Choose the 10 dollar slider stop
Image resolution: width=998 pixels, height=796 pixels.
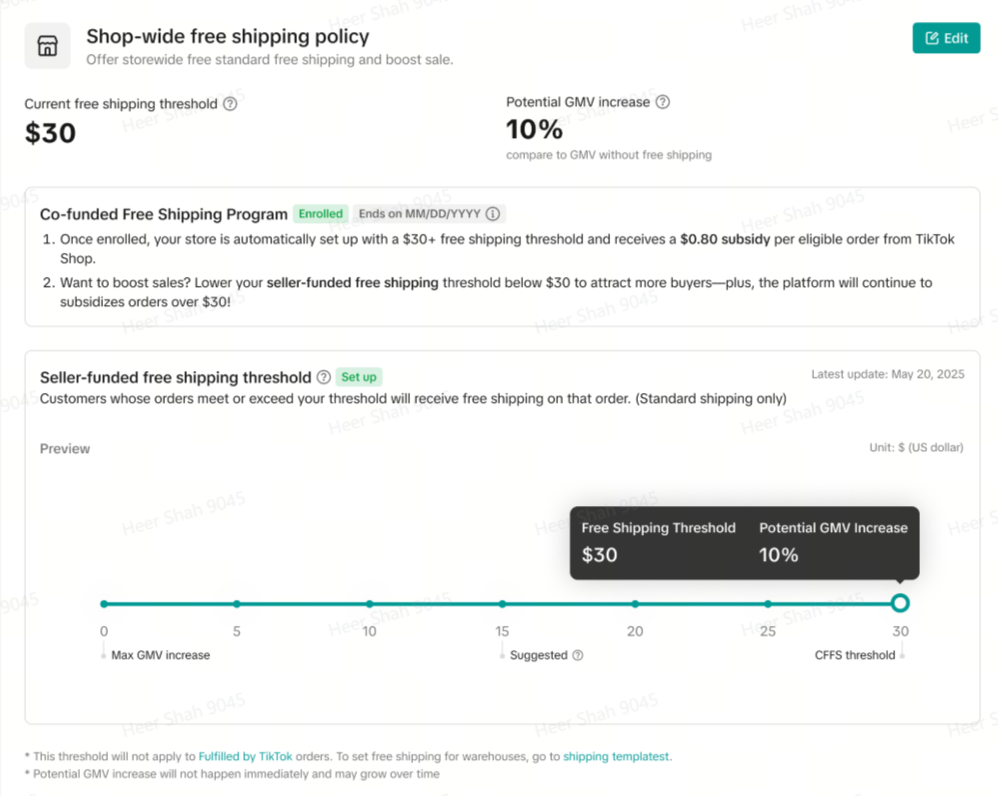tap(370, 603)
